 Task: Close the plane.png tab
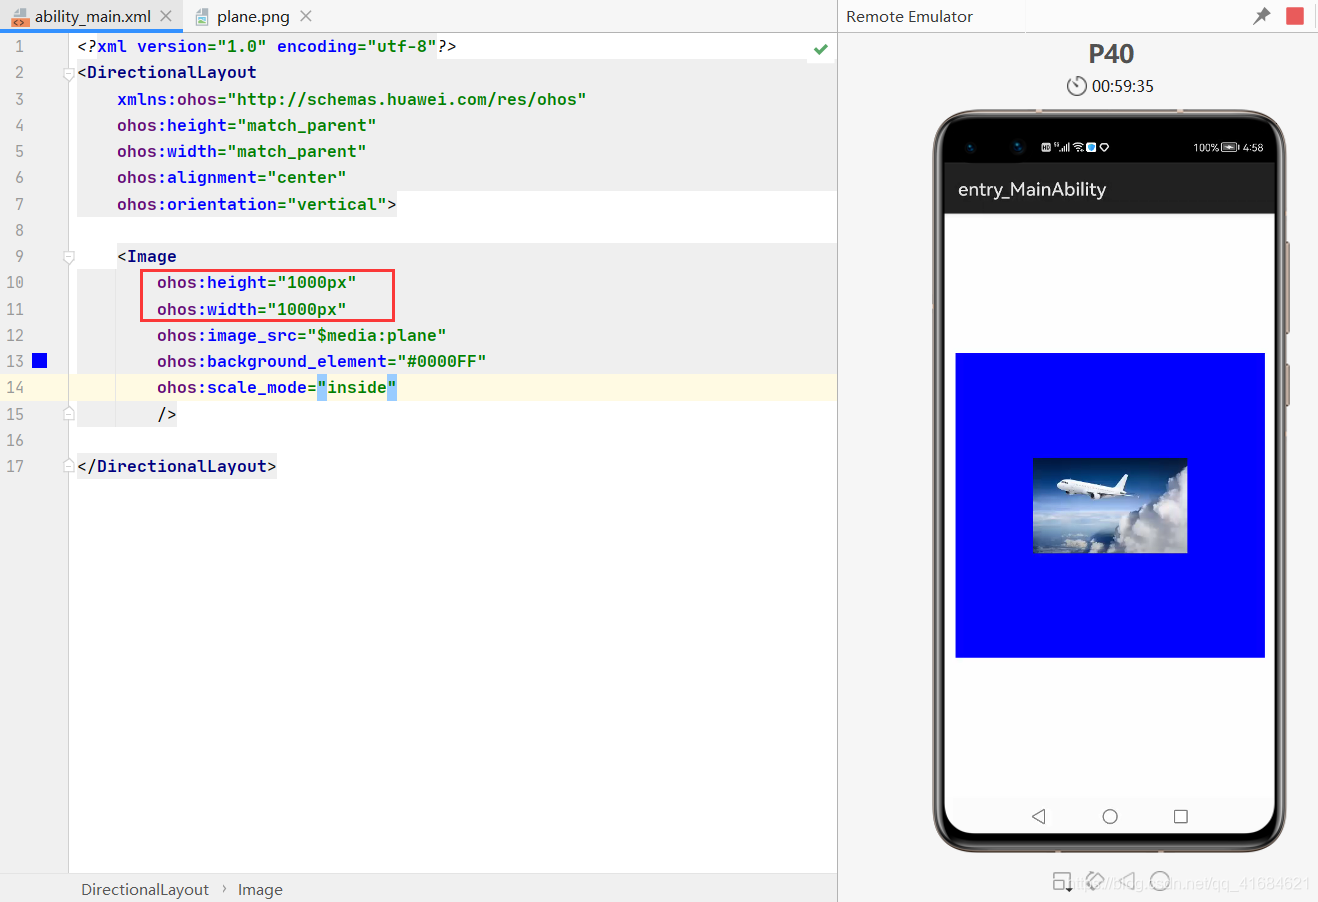(306, 16)
